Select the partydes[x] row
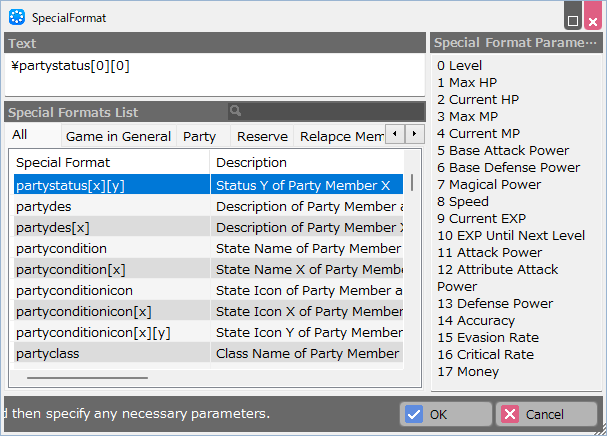 click(110, 227)
